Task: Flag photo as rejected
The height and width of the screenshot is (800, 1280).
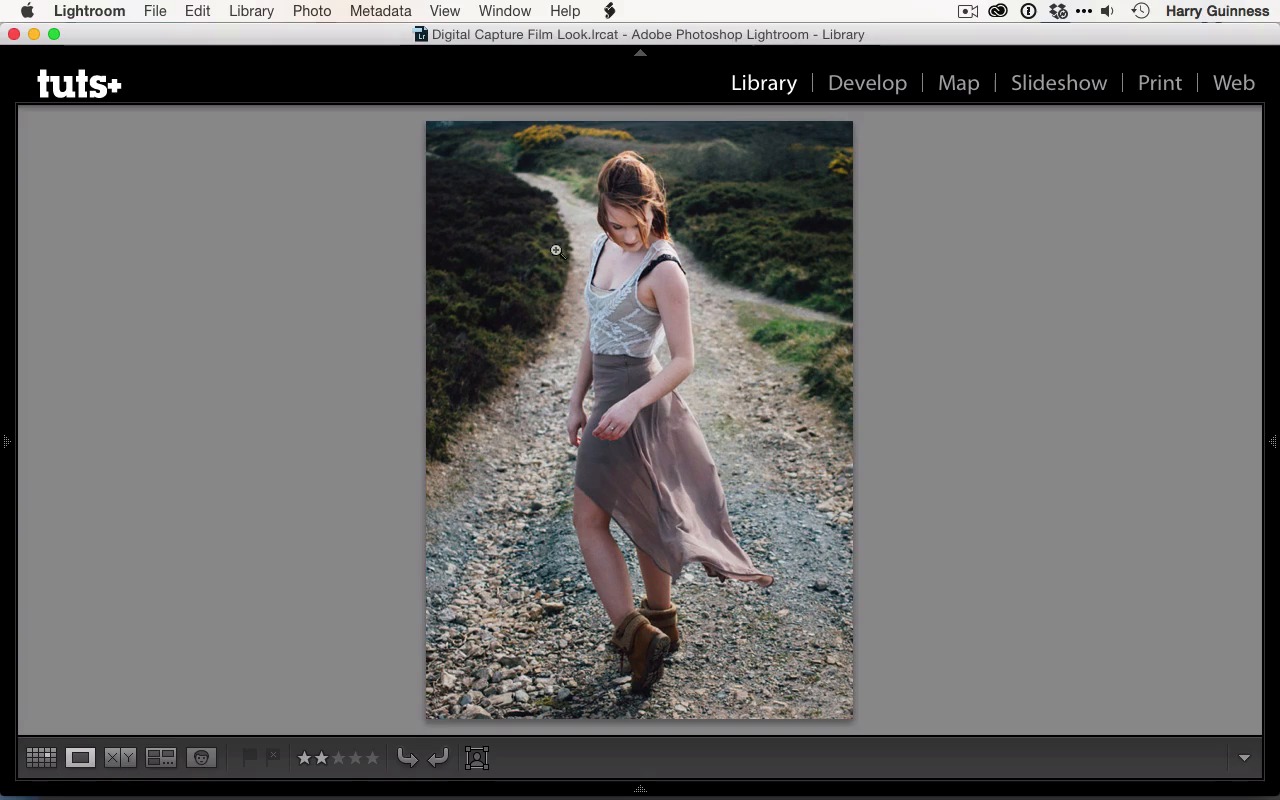Action: click(x=273, y=757)
